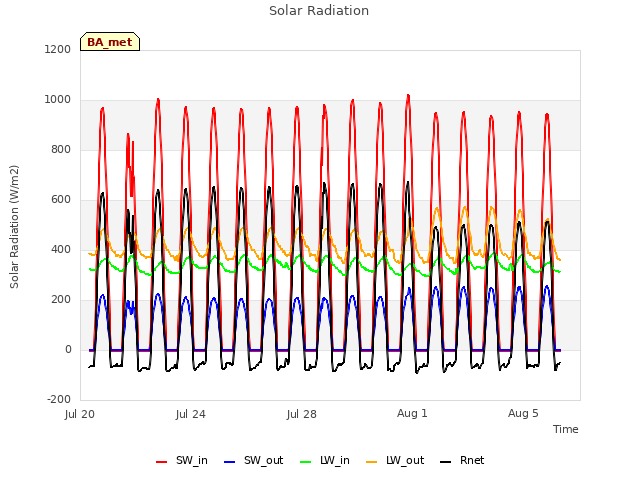Click the Time axis label
Viewport: 640px width, 480px height.
tap(566, 429)
